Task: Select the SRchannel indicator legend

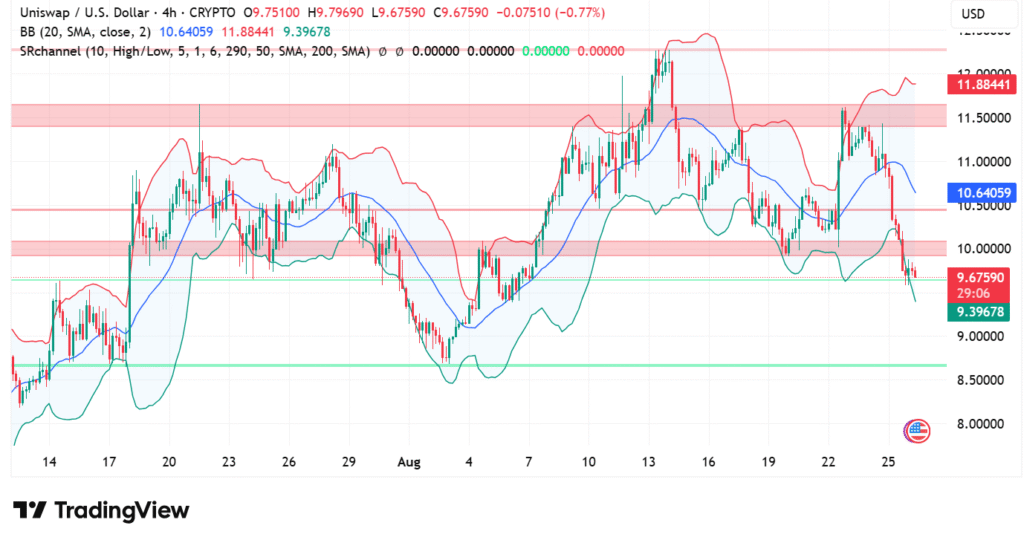Action: (195, 51)
